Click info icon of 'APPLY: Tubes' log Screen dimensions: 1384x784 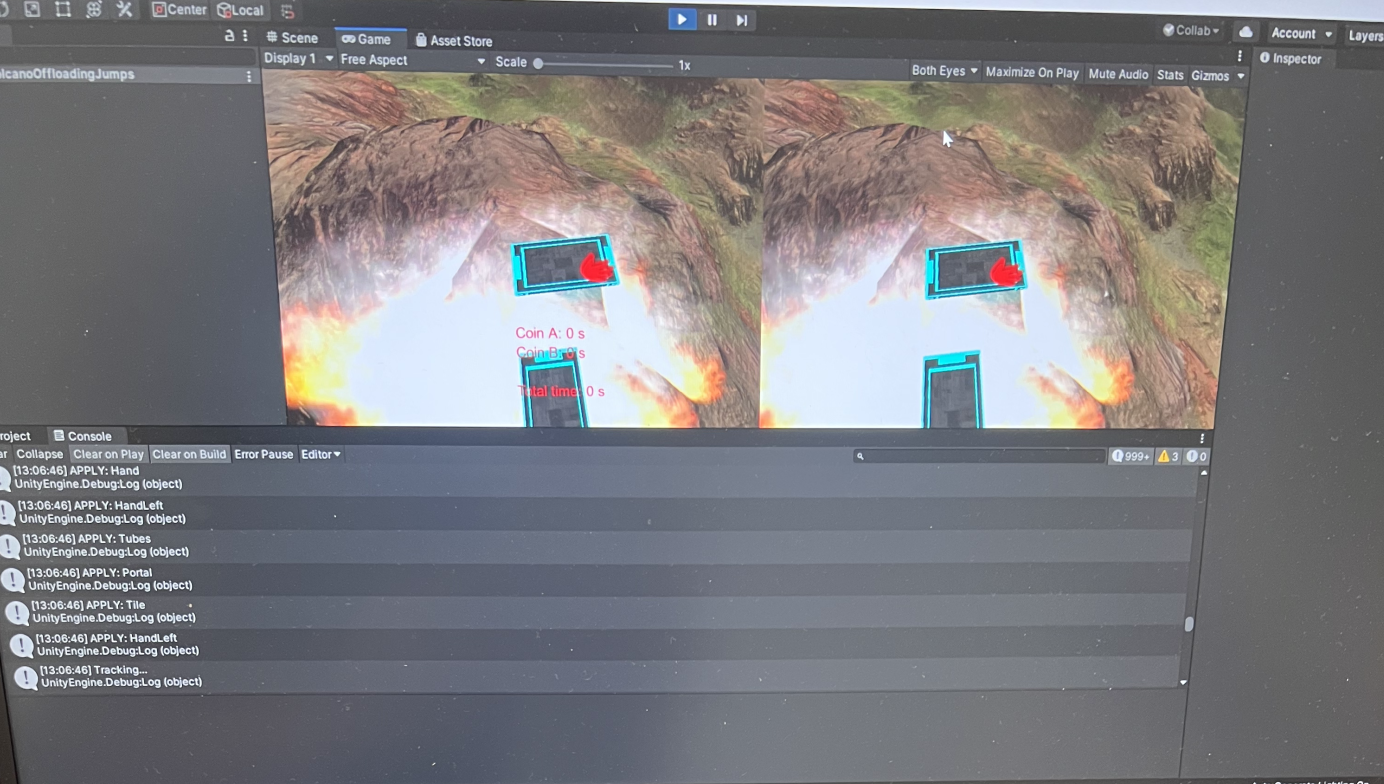click(10, 546)
